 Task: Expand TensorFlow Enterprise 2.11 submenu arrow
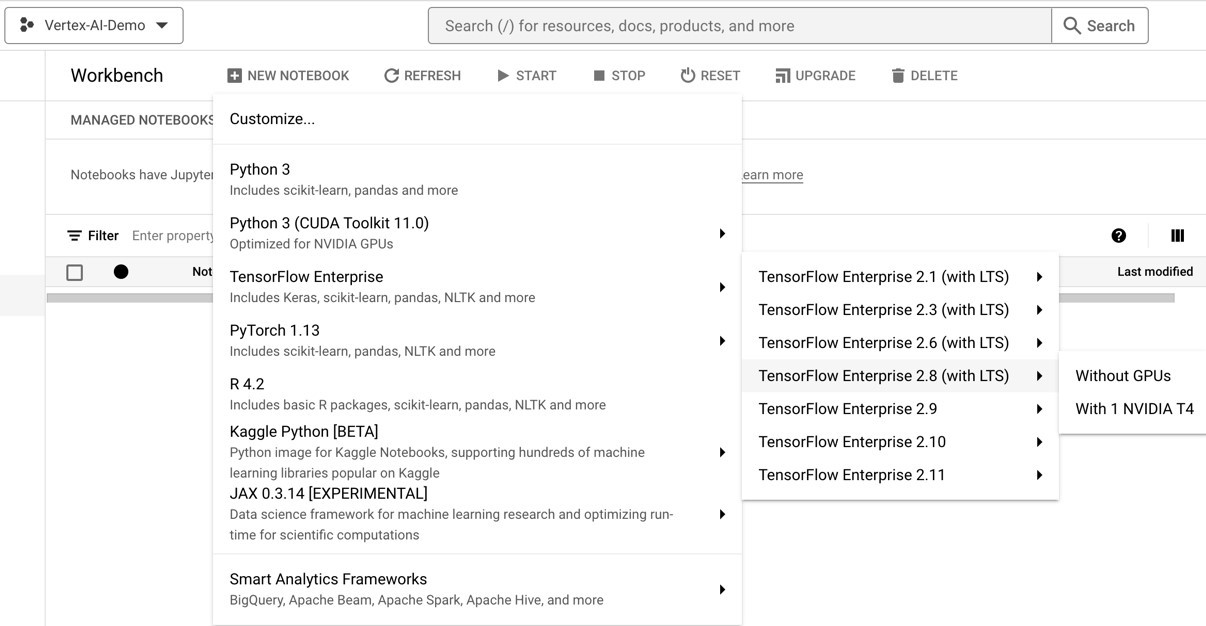coord(1040,475)
